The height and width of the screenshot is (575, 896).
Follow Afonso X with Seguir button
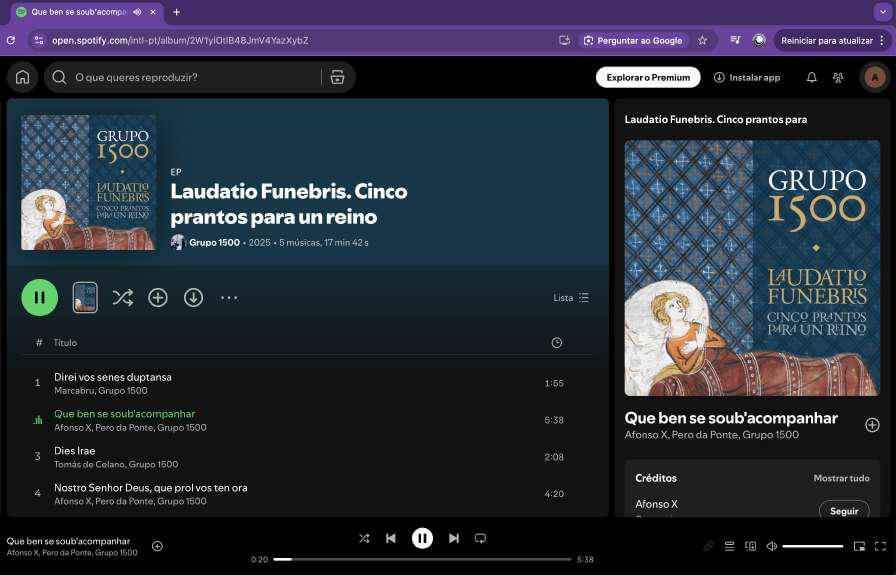click(x=844, y=510)
